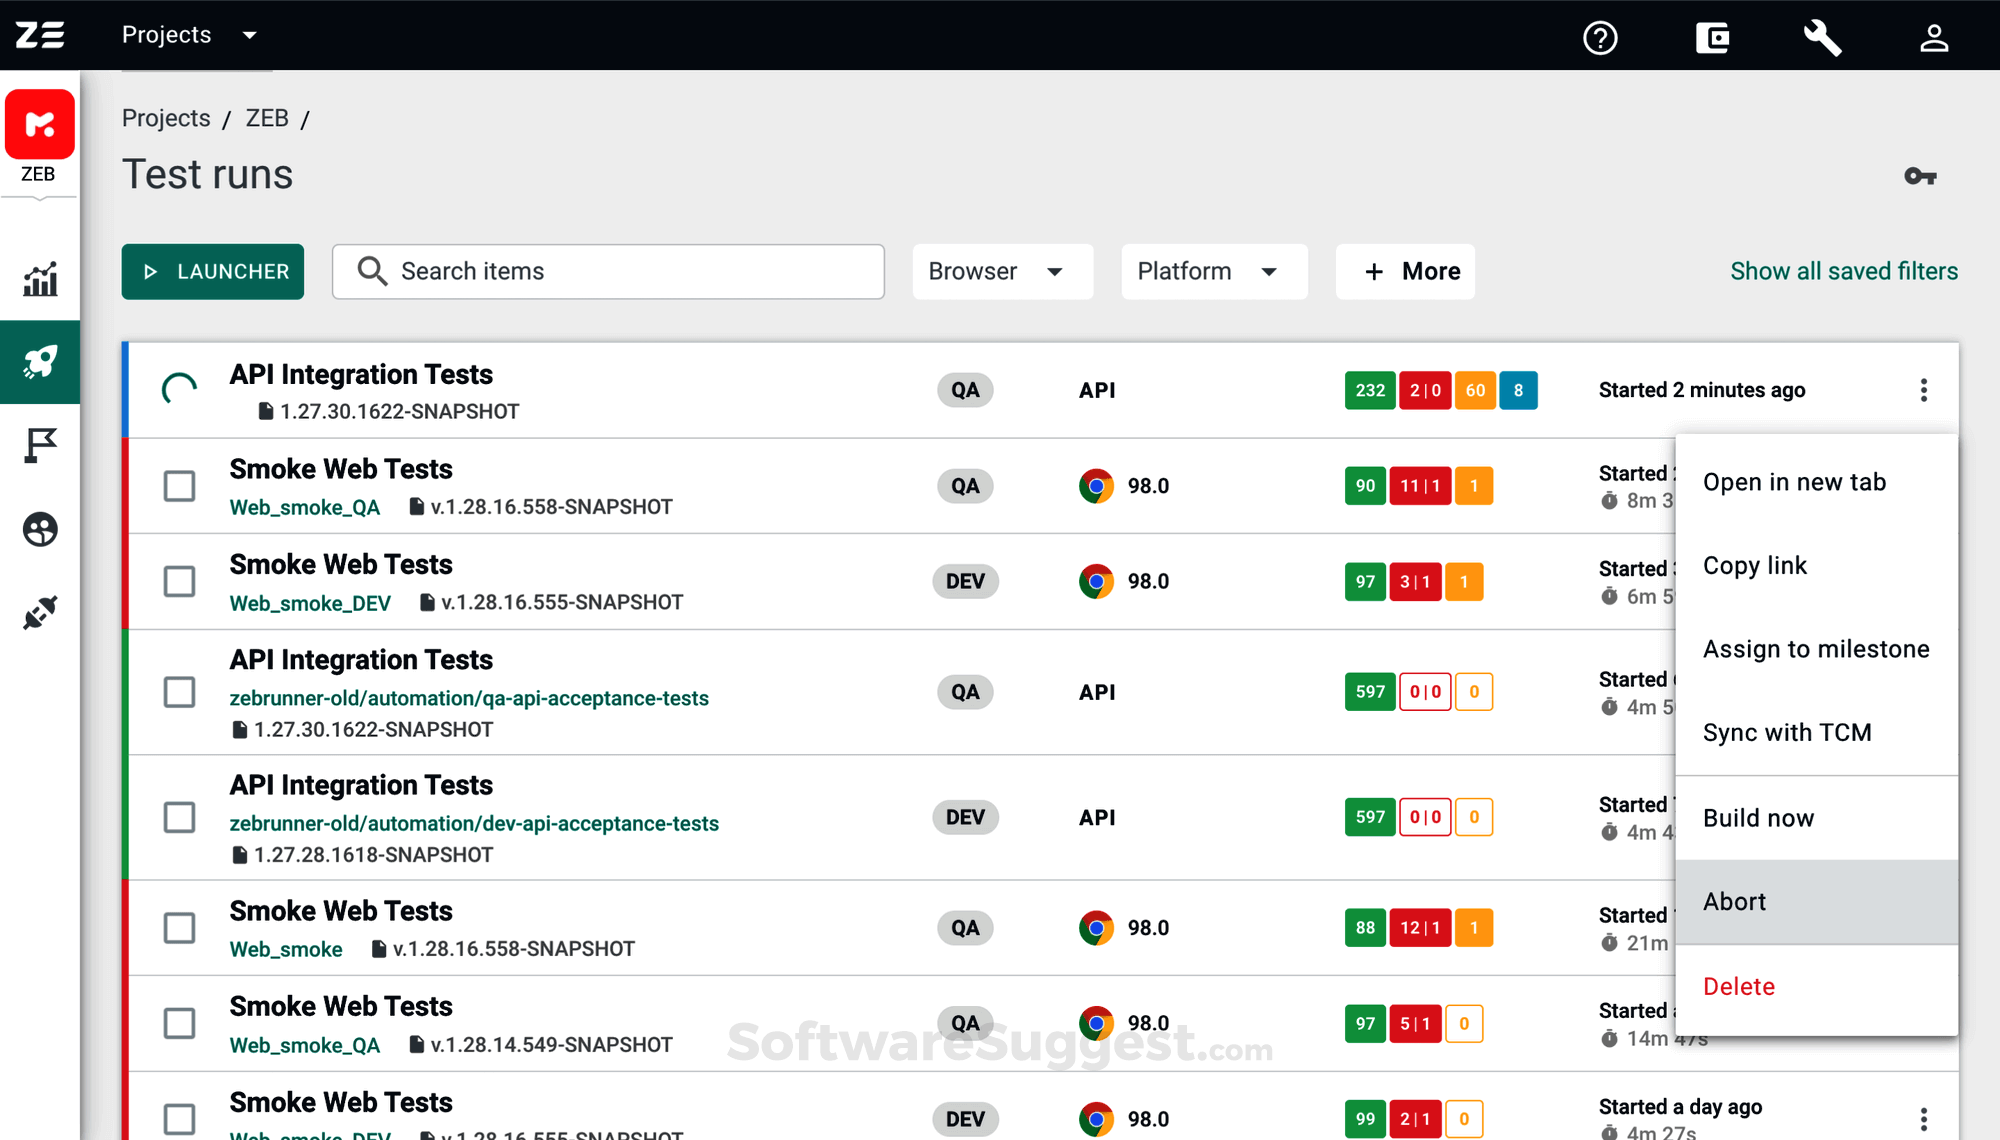2000x1140 pixels.
Task: Select Assign to milestone menu item
Action: coord(1816,648)
